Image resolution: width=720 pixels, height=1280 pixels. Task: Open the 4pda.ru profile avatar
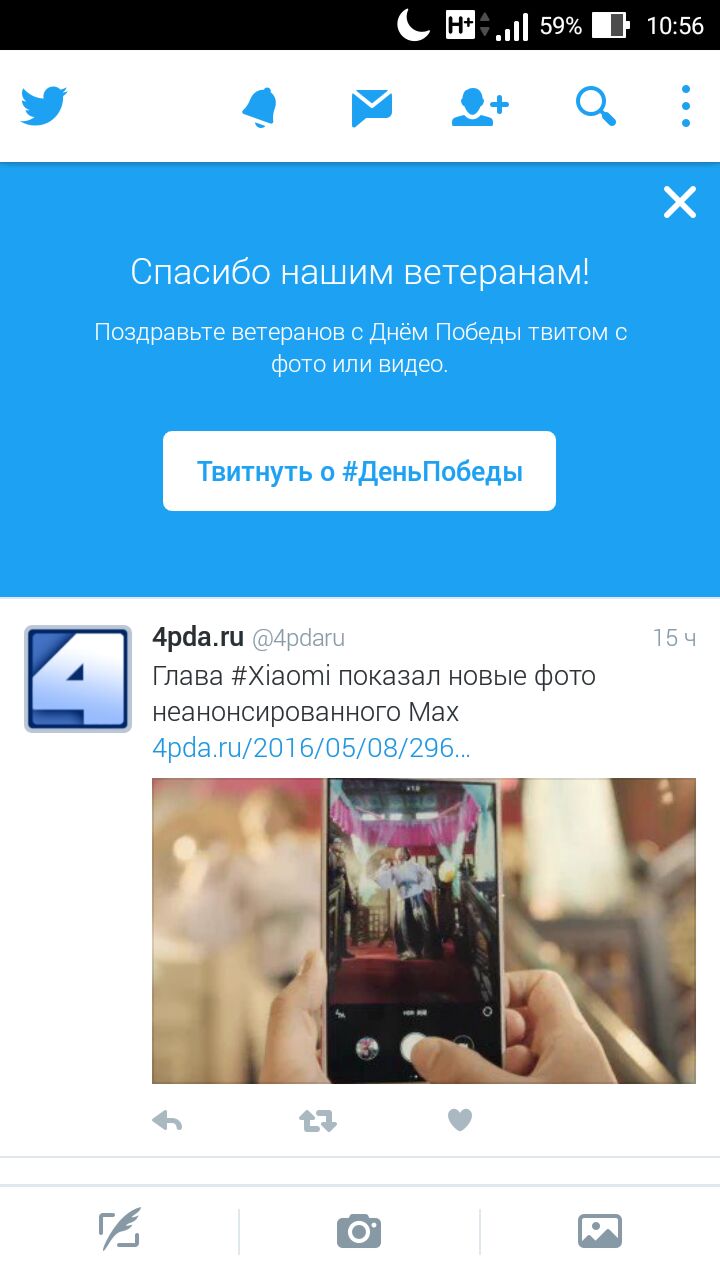tap(78, 679)
